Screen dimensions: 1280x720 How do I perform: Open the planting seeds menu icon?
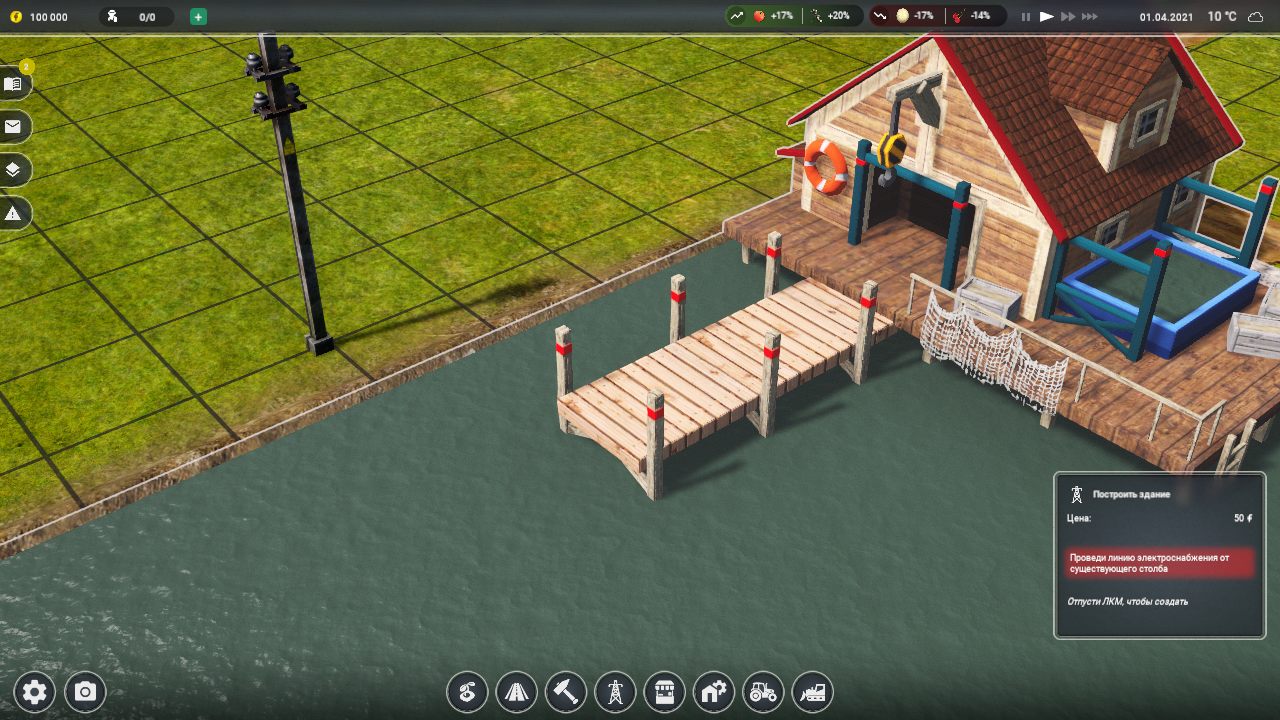pos(467,691)
